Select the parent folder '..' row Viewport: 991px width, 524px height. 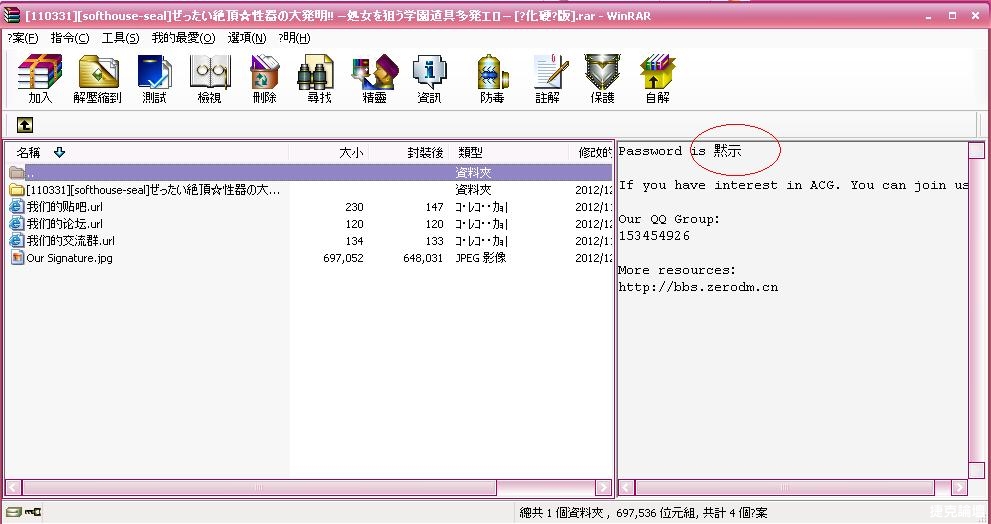pos(309,173)
